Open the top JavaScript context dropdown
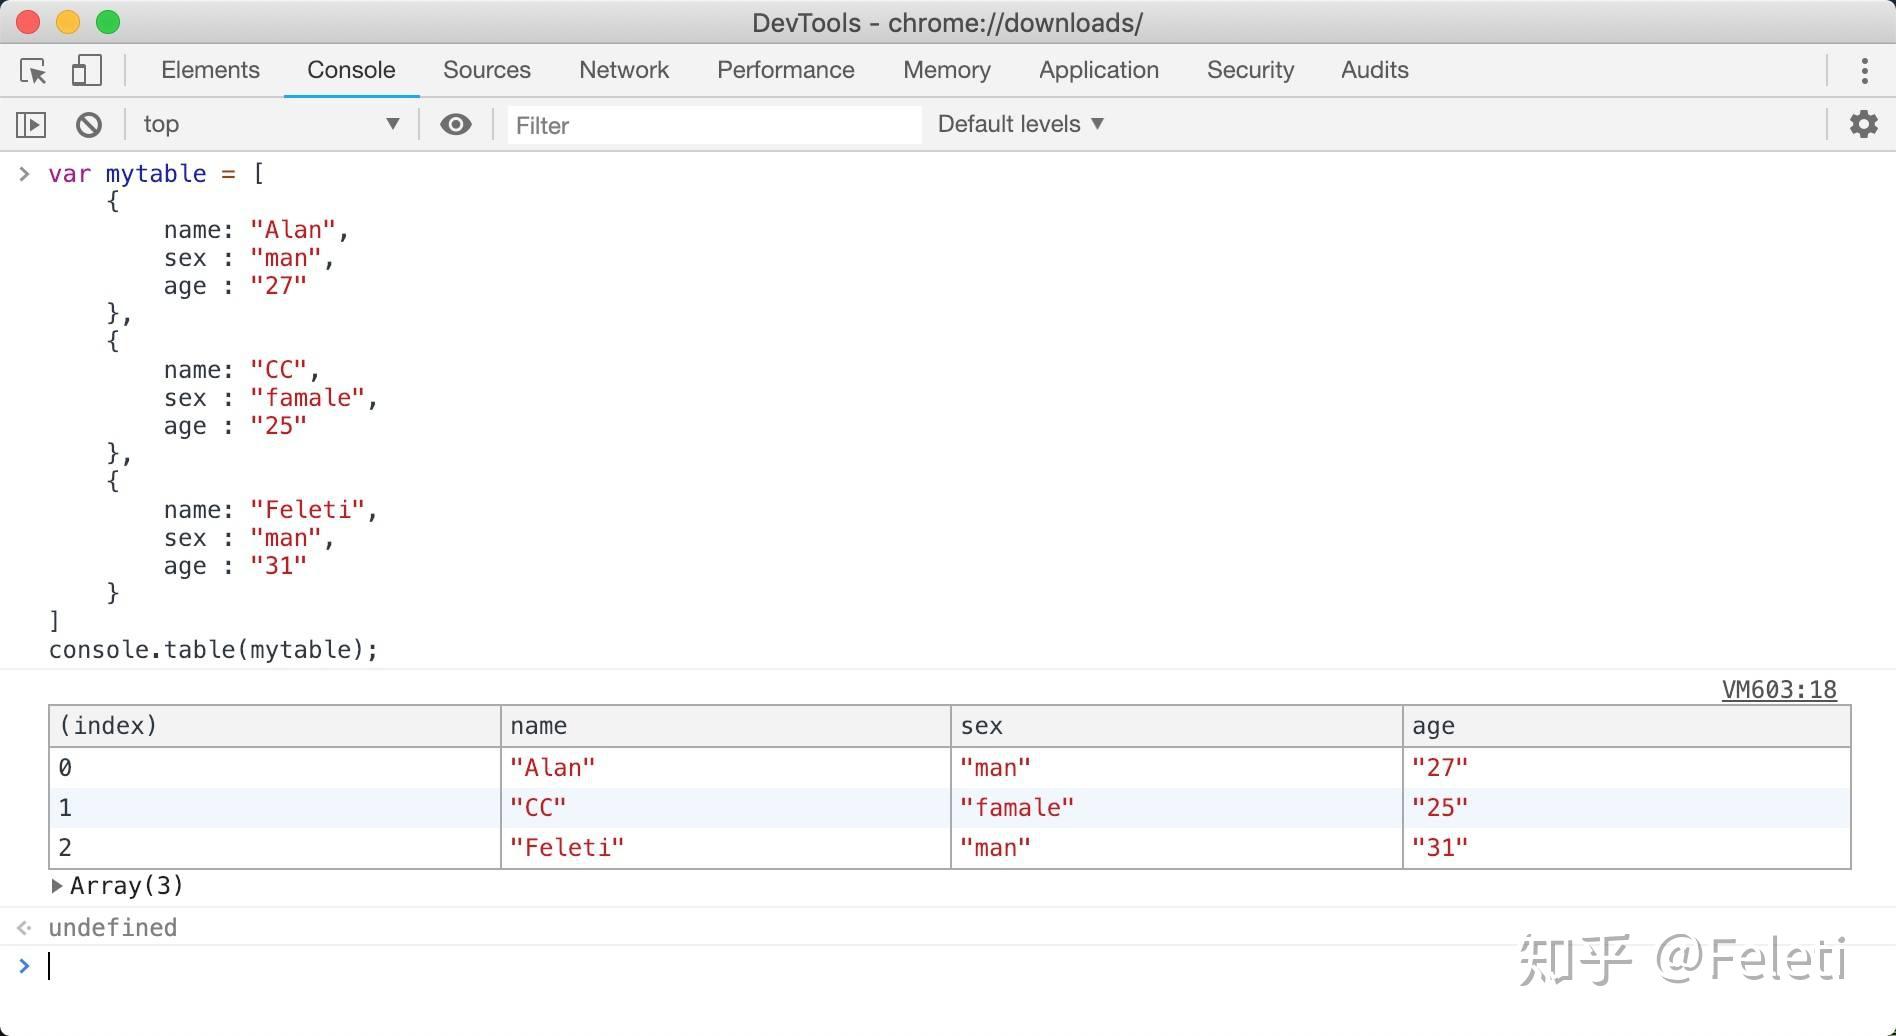 click(x=270, y=125)
